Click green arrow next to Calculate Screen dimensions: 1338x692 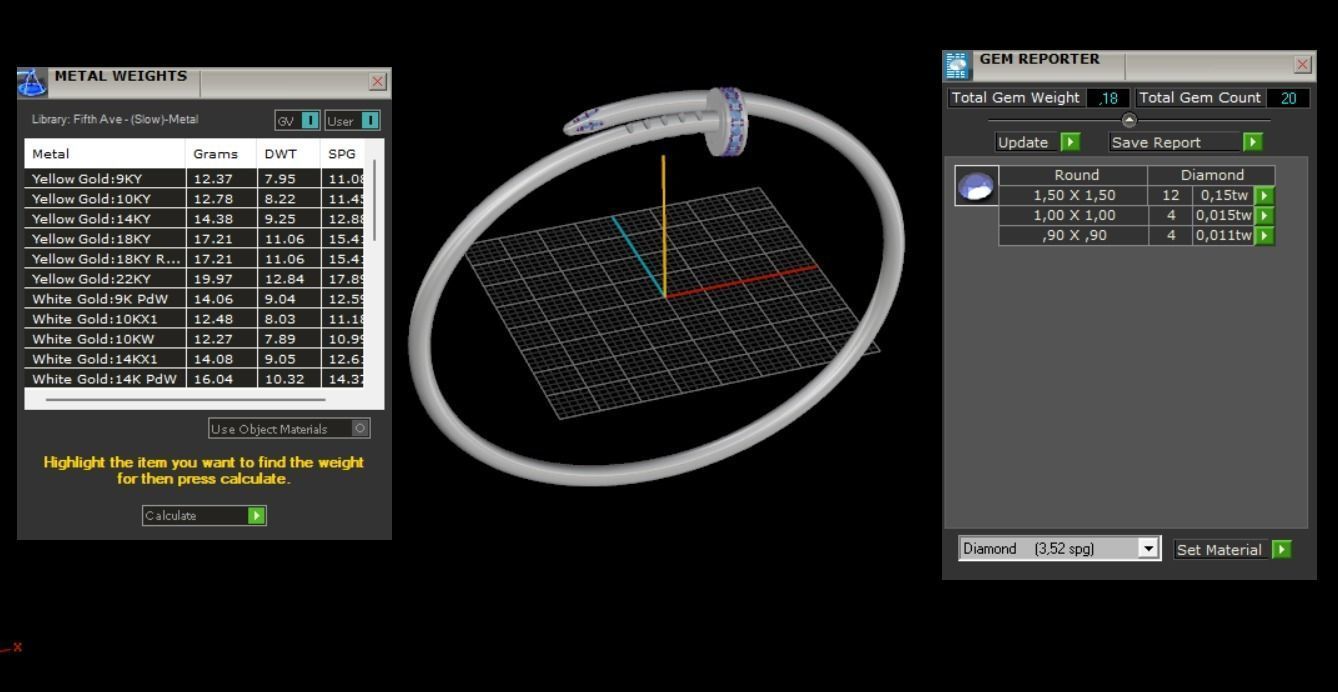point(257,515)
